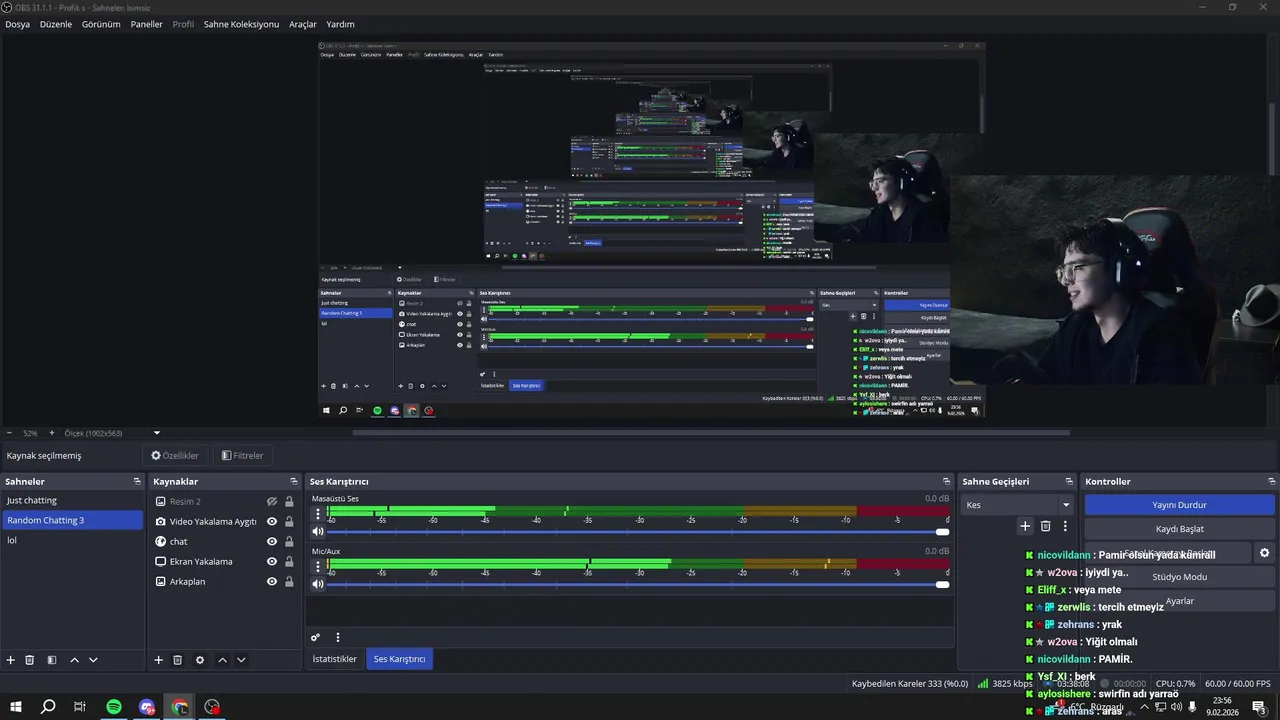Pop out the Kontroller dock panel
Screen dimensions: 1280x720
click(1272, 481)
